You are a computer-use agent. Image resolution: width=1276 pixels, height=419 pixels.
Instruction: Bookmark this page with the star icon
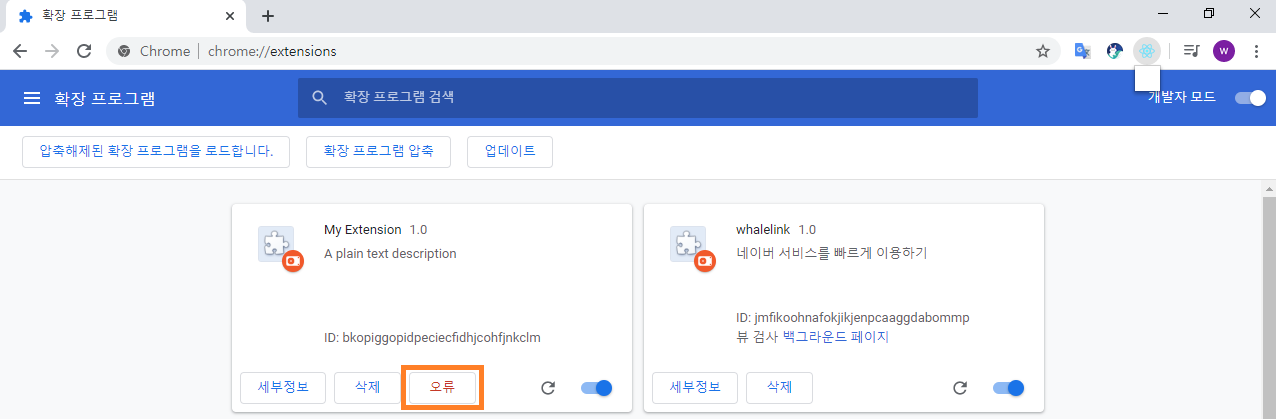[1043, 51]
